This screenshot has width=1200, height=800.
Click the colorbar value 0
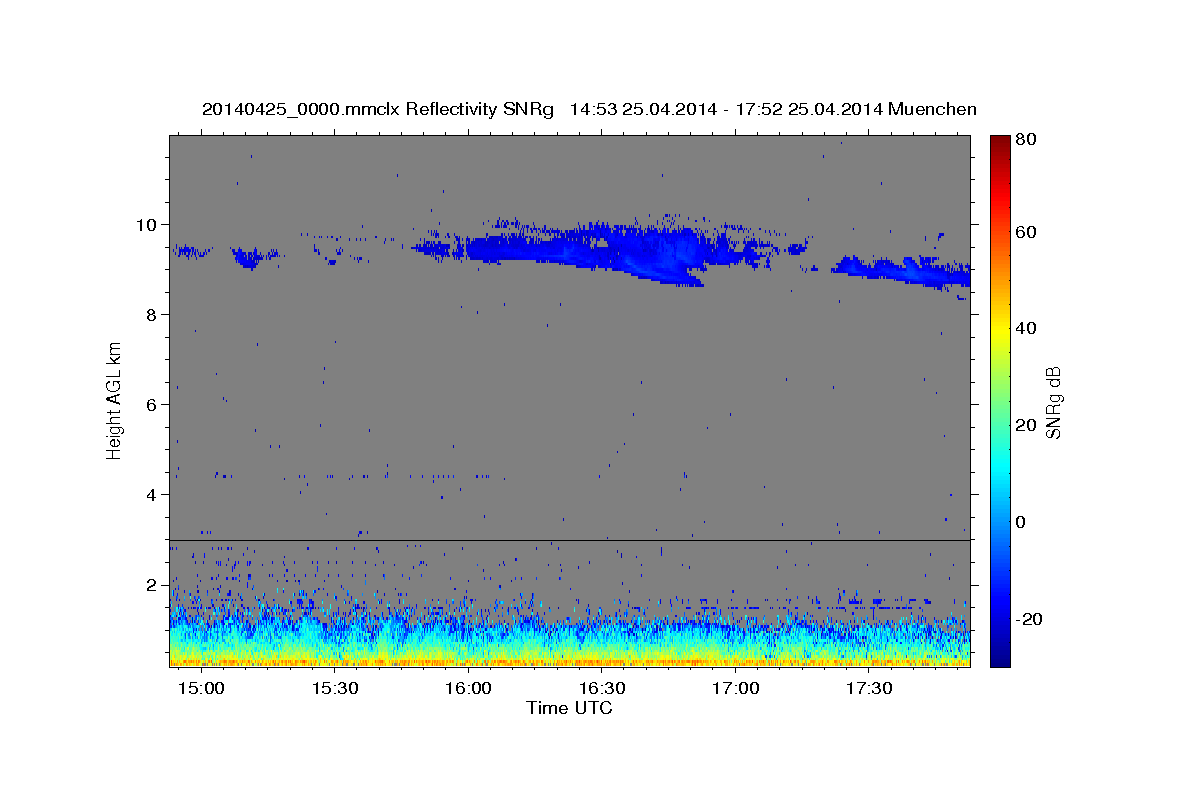click(x=1021, y=522)
